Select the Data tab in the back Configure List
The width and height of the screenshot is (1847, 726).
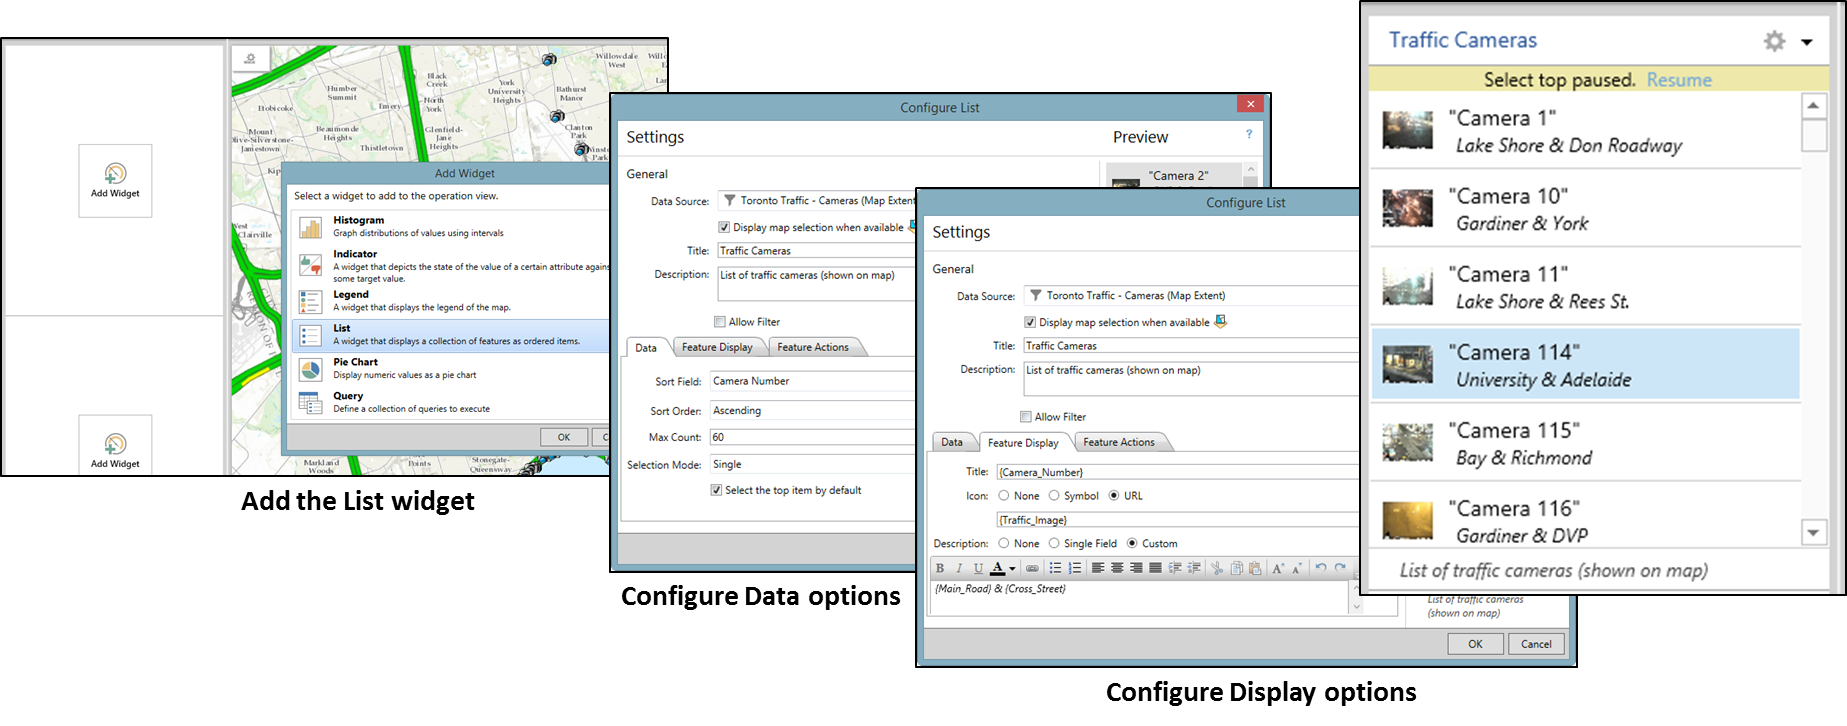click(646, 347)
